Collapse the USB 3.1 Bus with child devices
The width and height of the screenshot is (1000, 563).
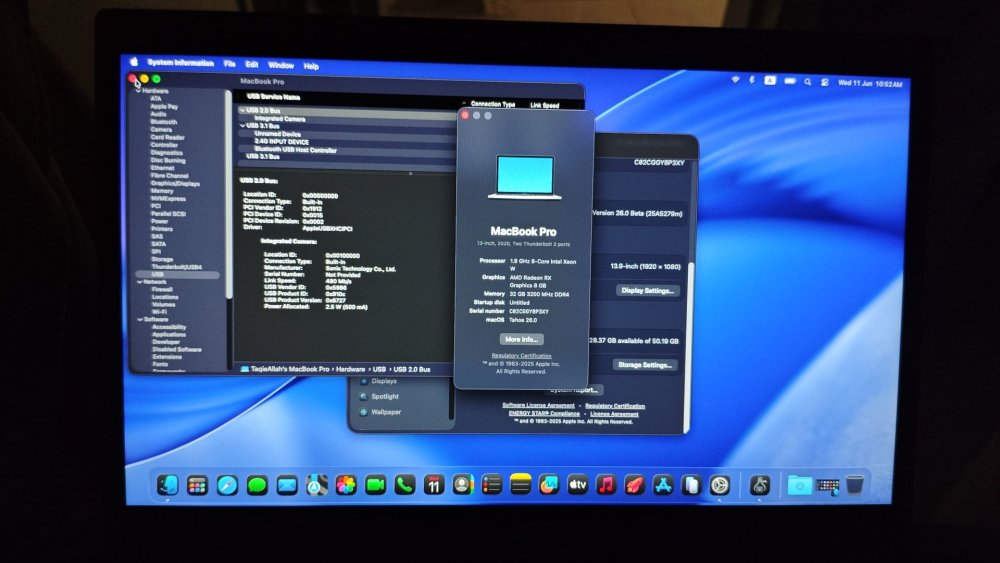click(x=242, y=126)
